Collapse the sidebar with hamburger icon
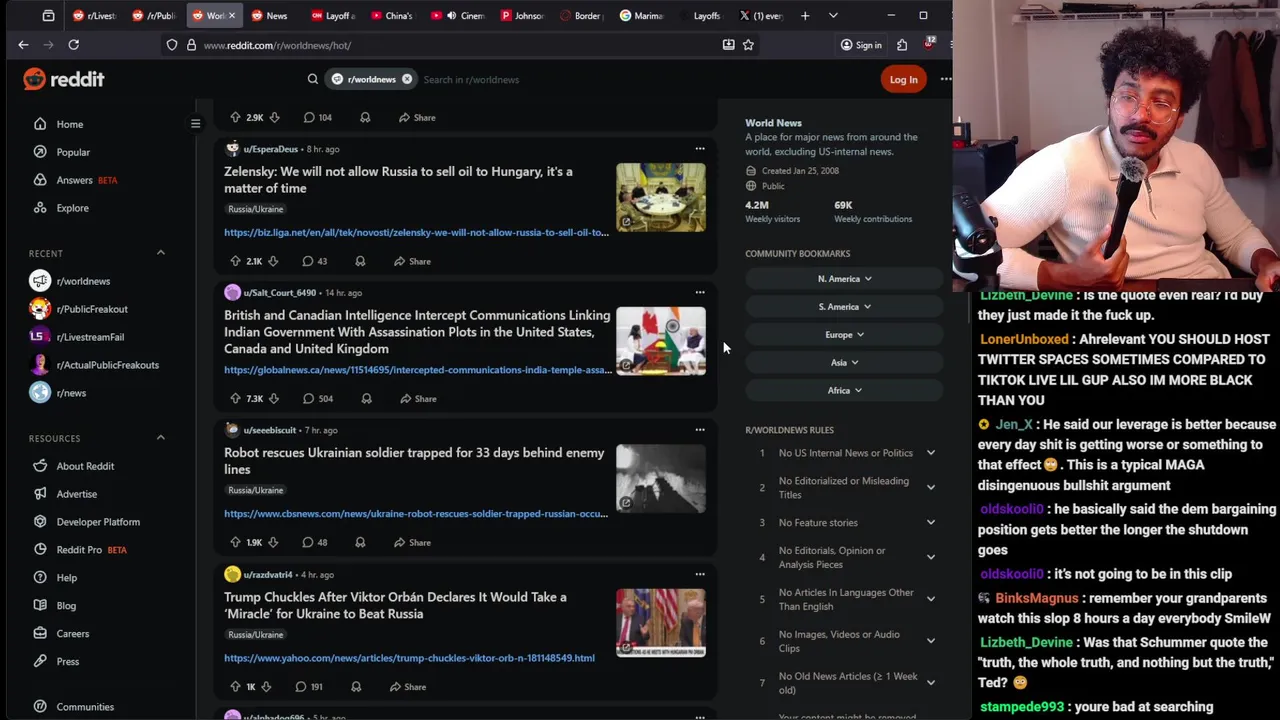The height and width of the screenshot is (720, 1280). [196, 124]
